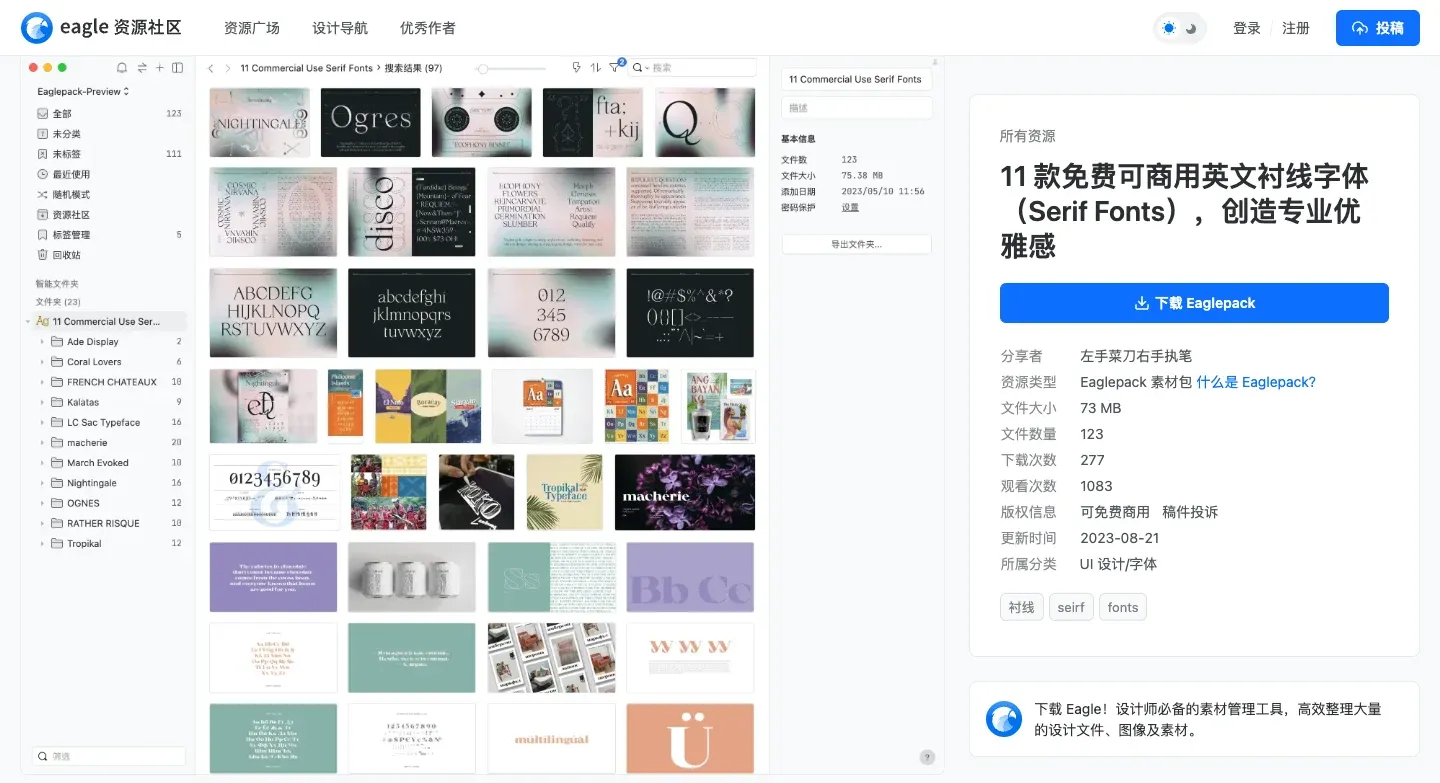The image size is (1440, 783).
Task: Expand the macherie folder
Action: pos(42,443)
